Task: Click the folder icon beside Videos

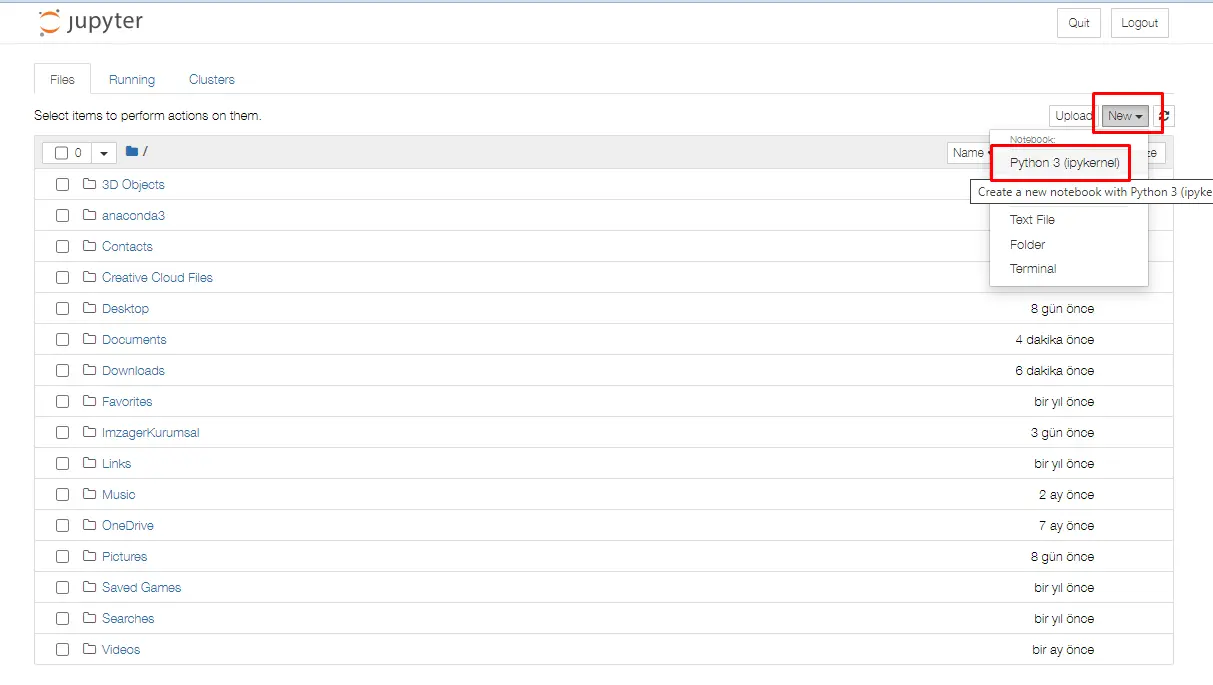Action: [x=89, y=649]
